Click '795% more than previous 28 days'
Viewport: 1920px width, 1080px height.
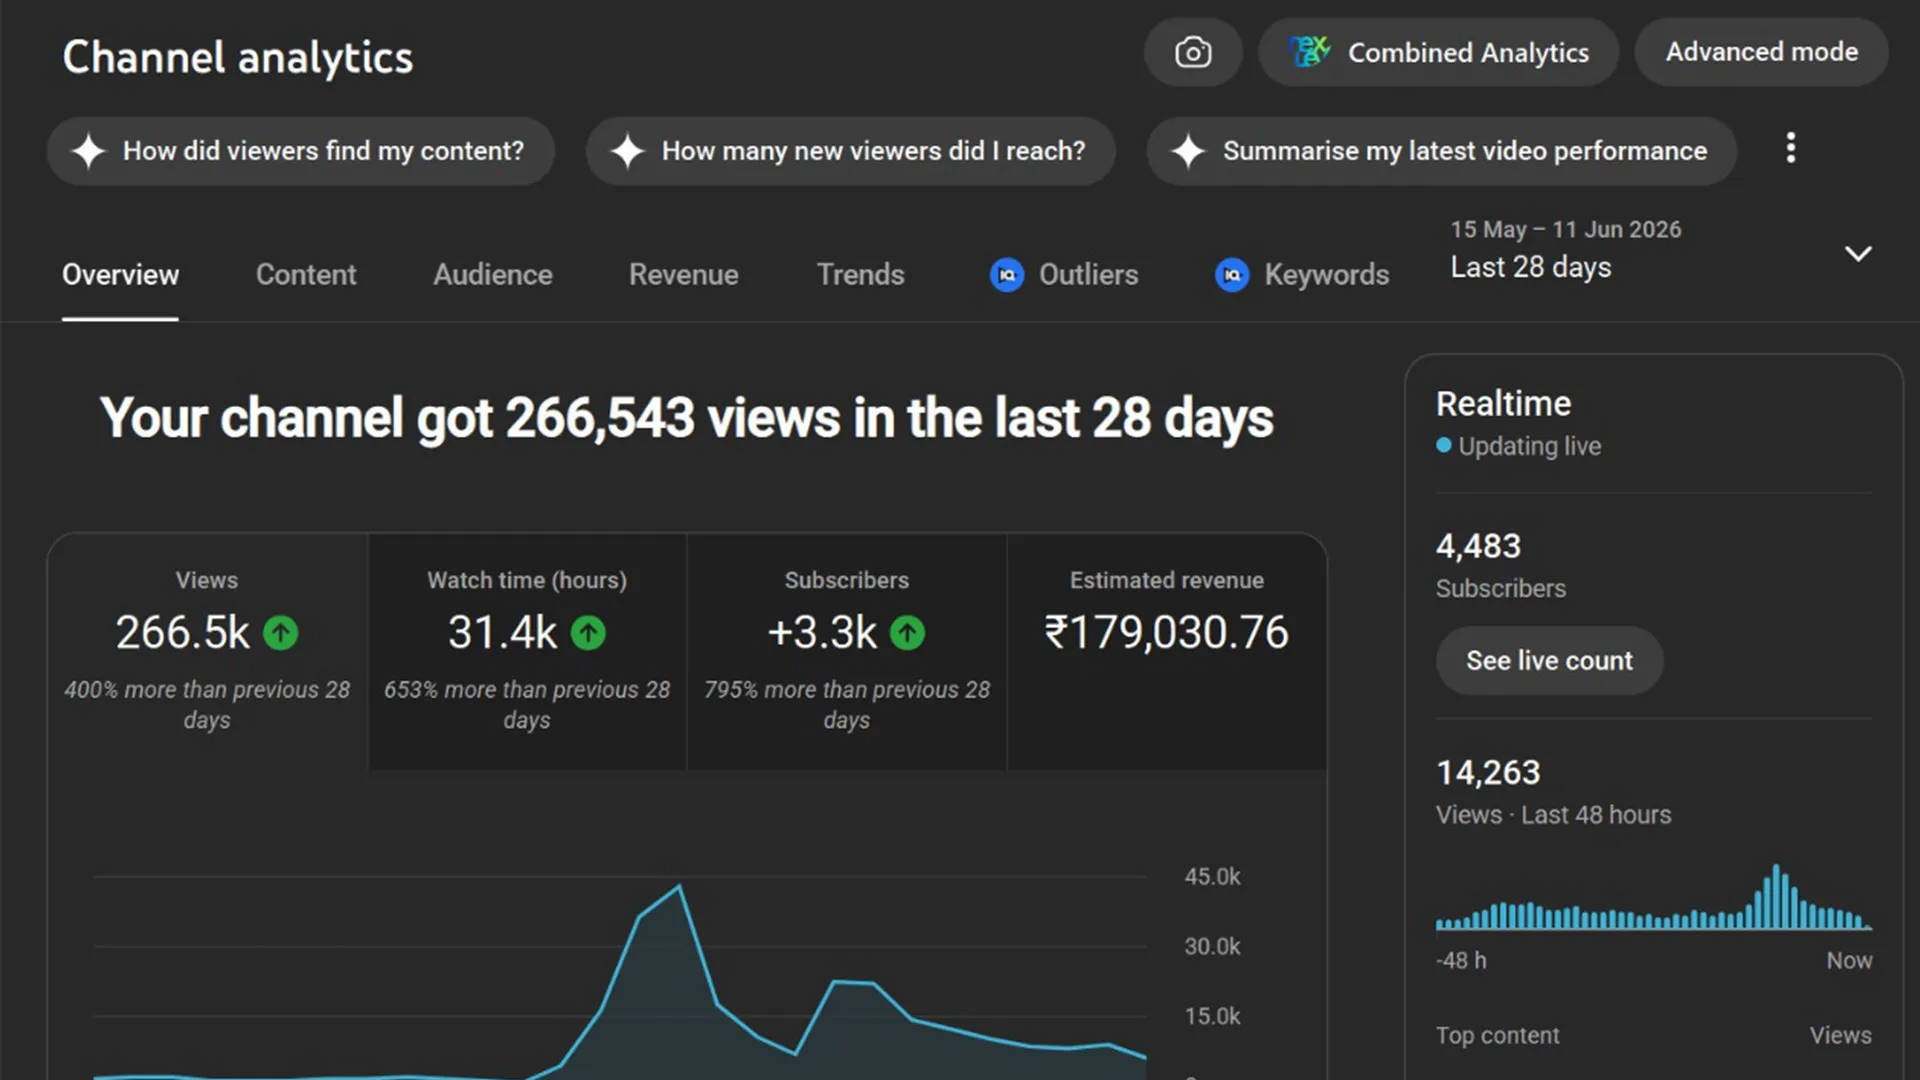pyautogui.click(x=847, y=705)
